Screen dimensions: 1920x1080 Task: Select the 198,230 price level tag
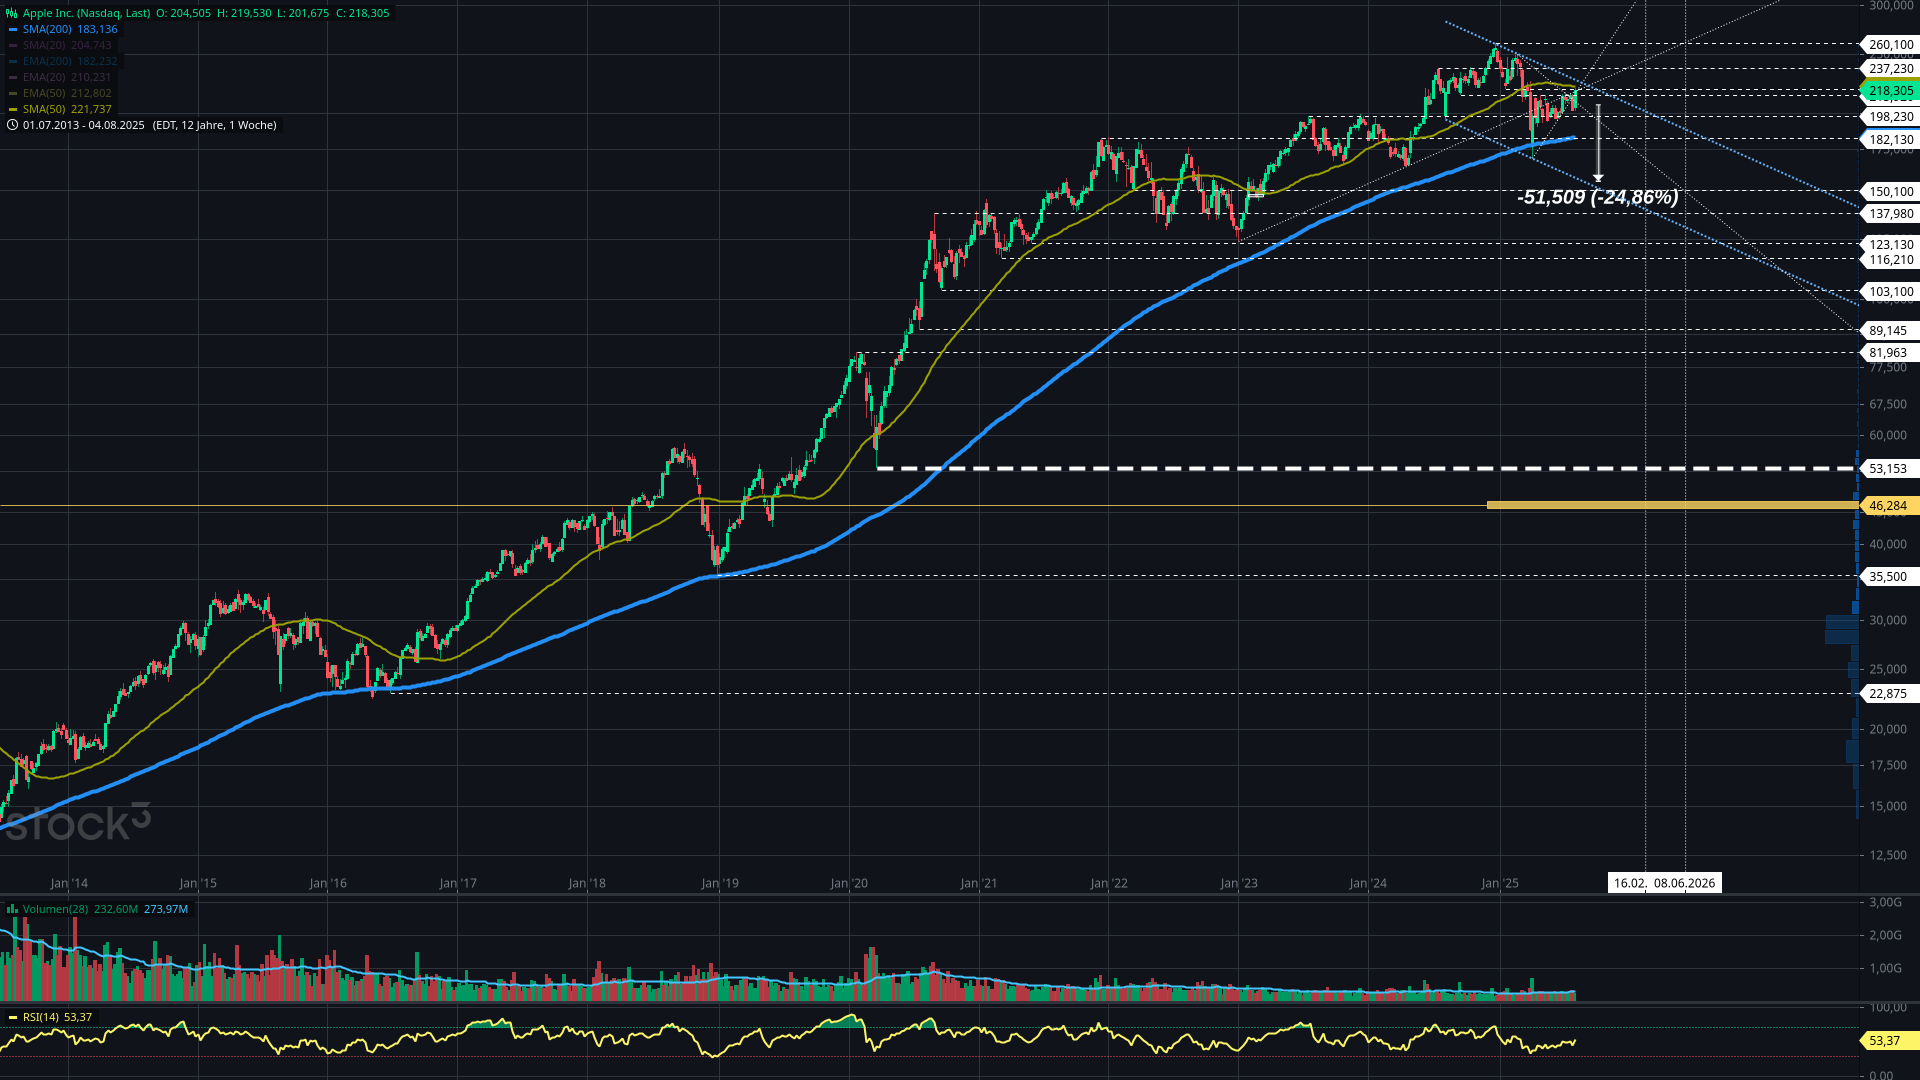(x=1889, y=117)
